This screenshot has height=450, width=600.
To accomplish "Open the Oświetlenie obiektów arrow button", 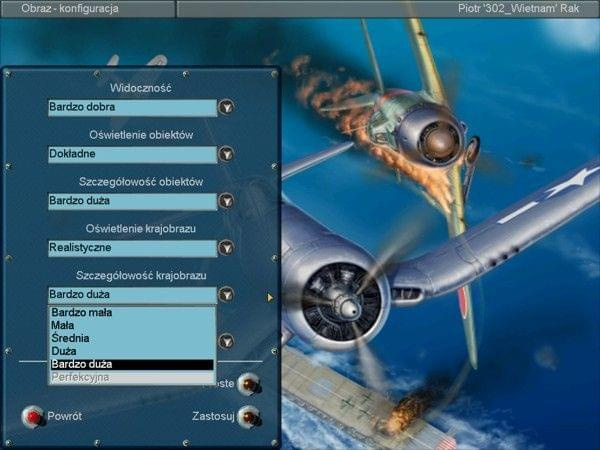I will click(226, 154).
